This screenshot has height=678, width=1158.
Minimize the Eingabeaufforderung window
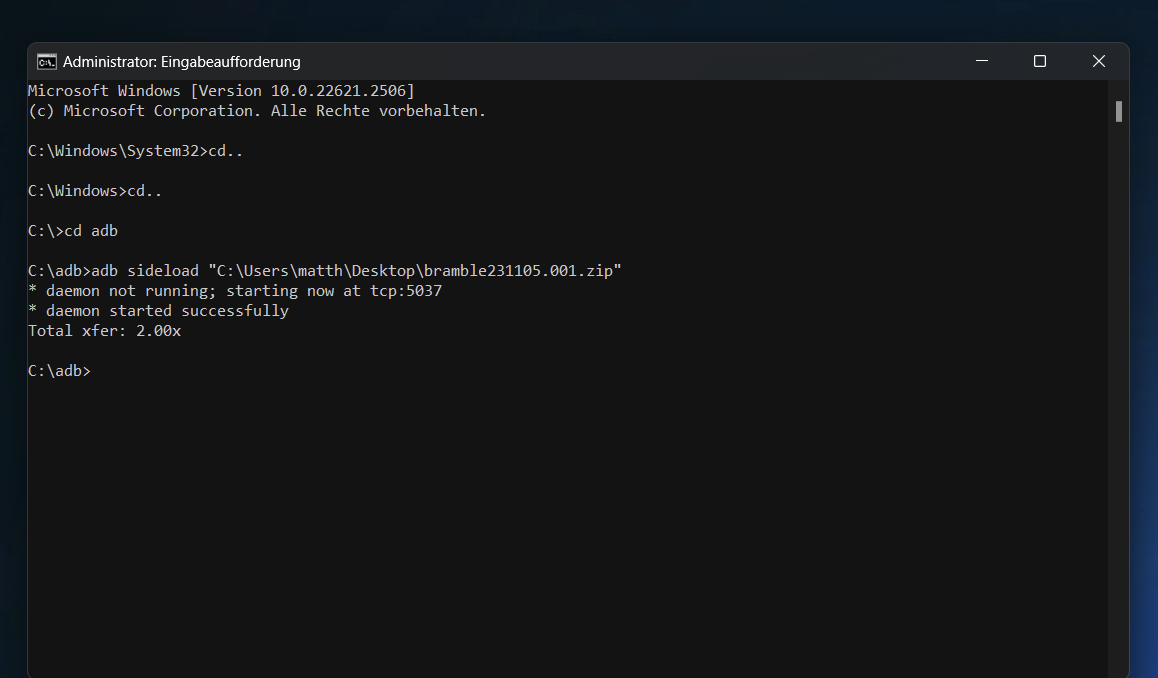(x=980, y=61)
